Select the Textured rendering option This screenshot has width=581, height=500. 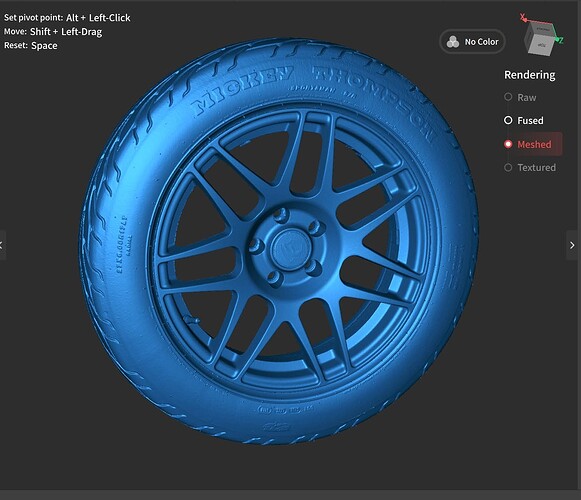(x=530, y=168)
